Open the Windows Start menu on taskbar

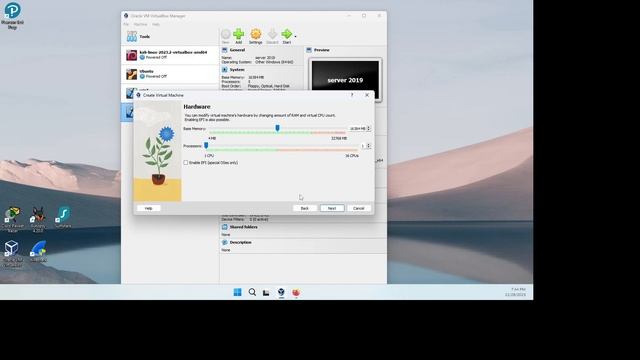[237, 292]
